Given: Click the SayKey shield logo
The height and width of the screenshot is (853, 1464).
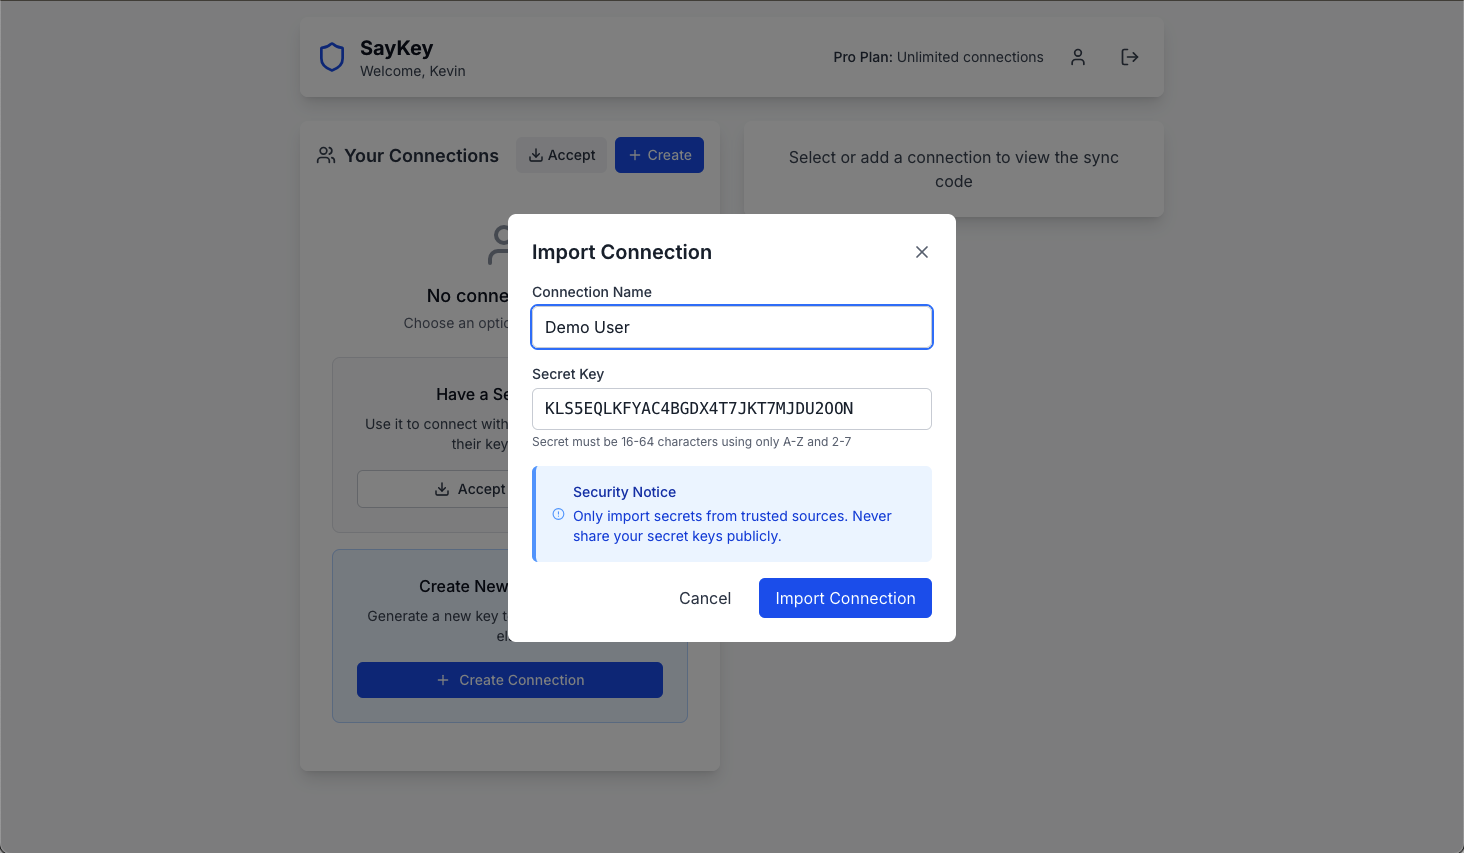Looking at the screenshot, I should pos(332,57).
